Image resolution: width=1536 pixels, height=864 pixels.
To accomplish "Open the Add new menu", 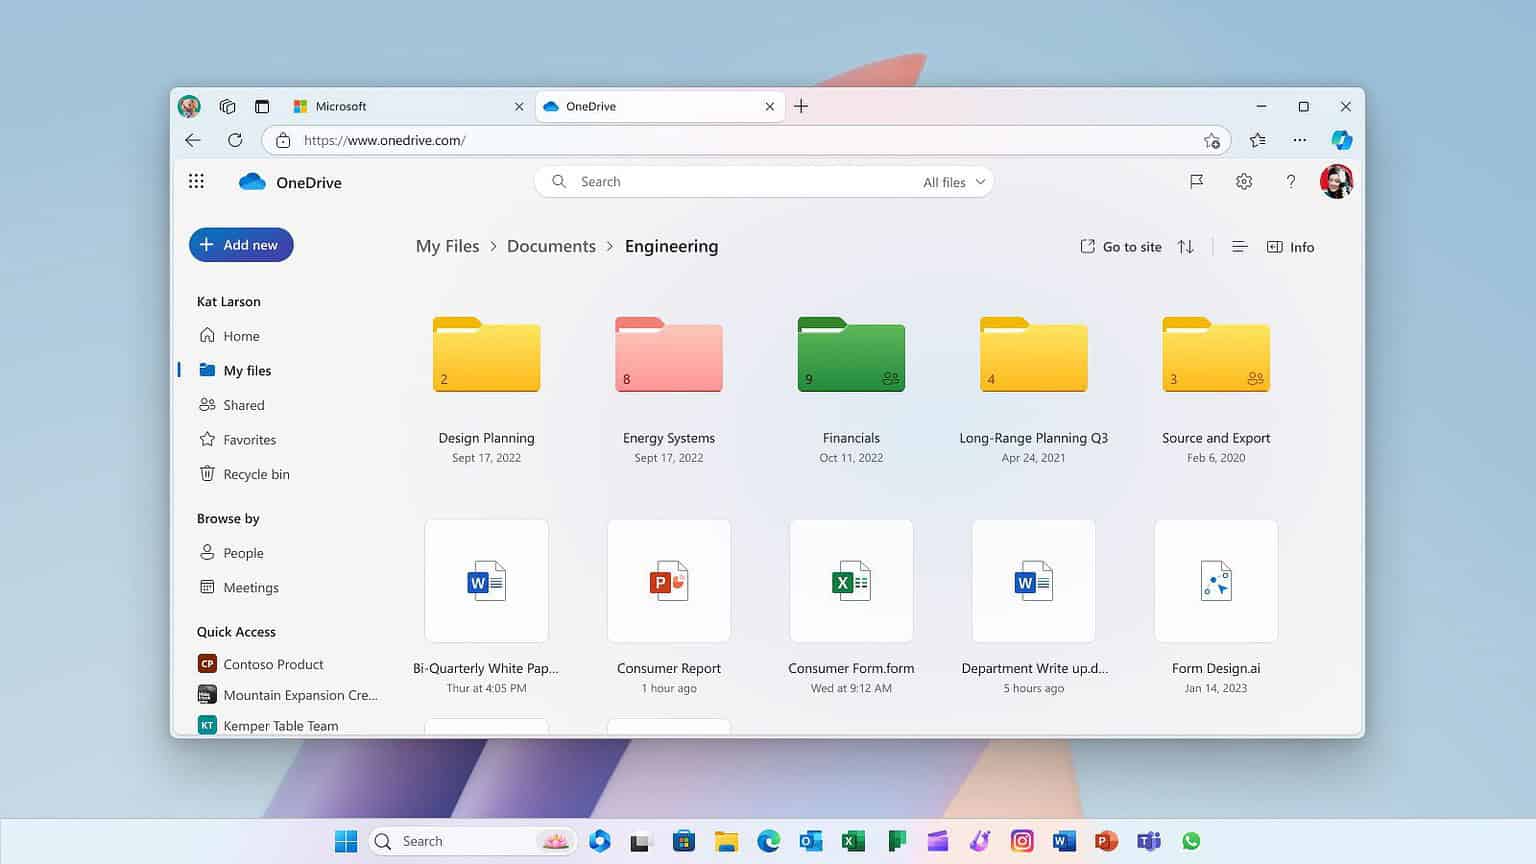I will 240,244.
